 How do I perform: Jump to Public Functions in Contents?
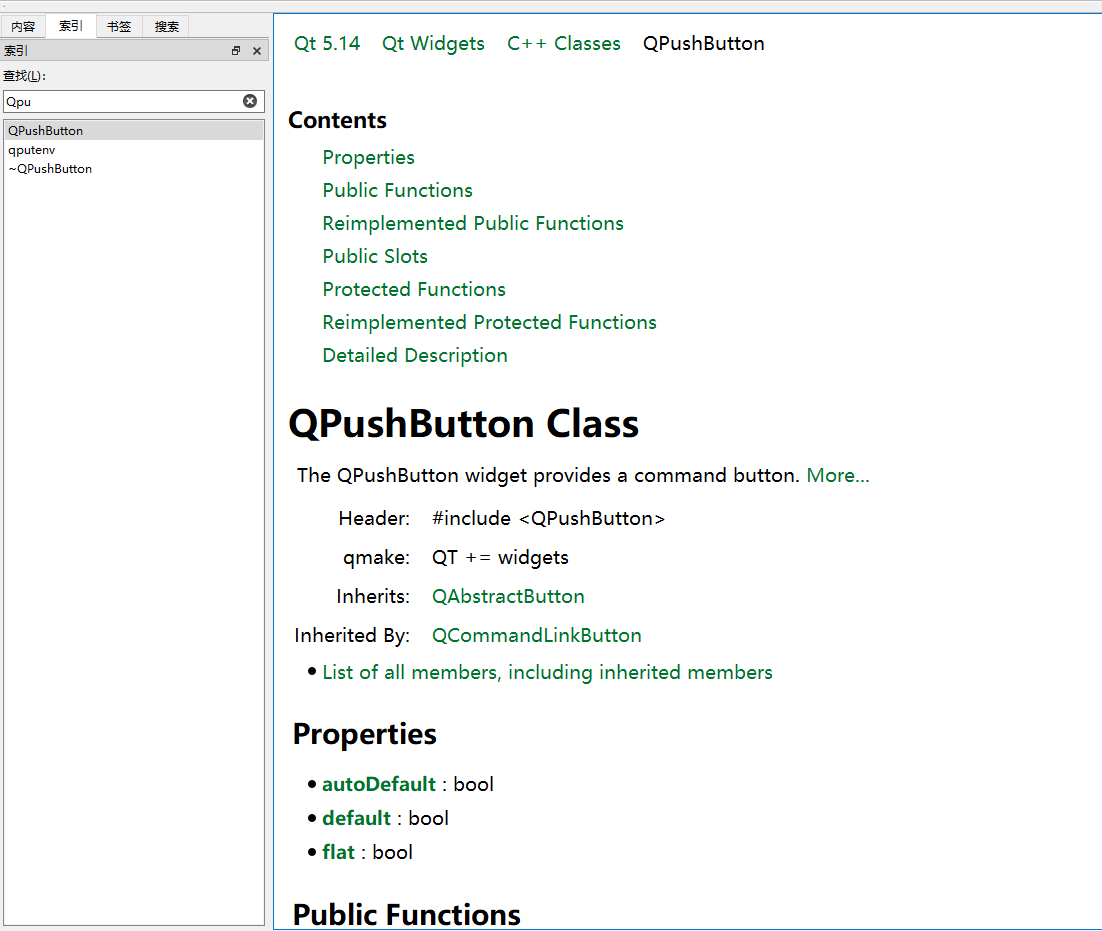click(397, 190)
